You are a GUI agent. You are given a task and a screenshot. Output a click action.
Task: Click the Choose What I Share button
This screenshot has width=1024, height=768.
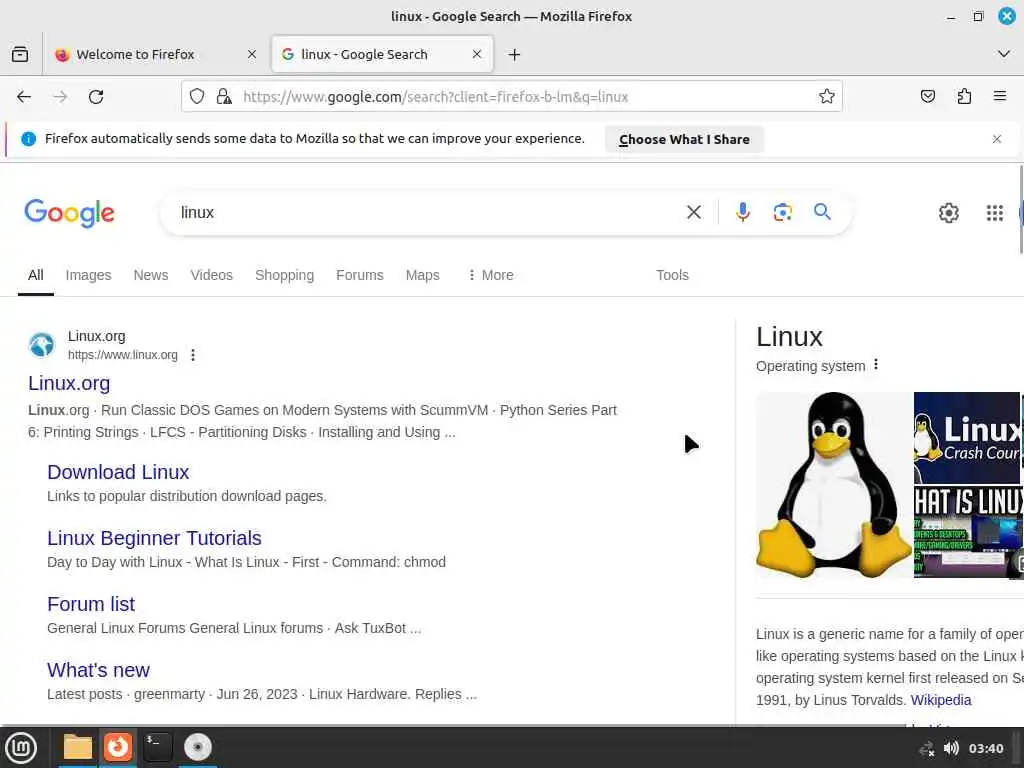(684, 139)
